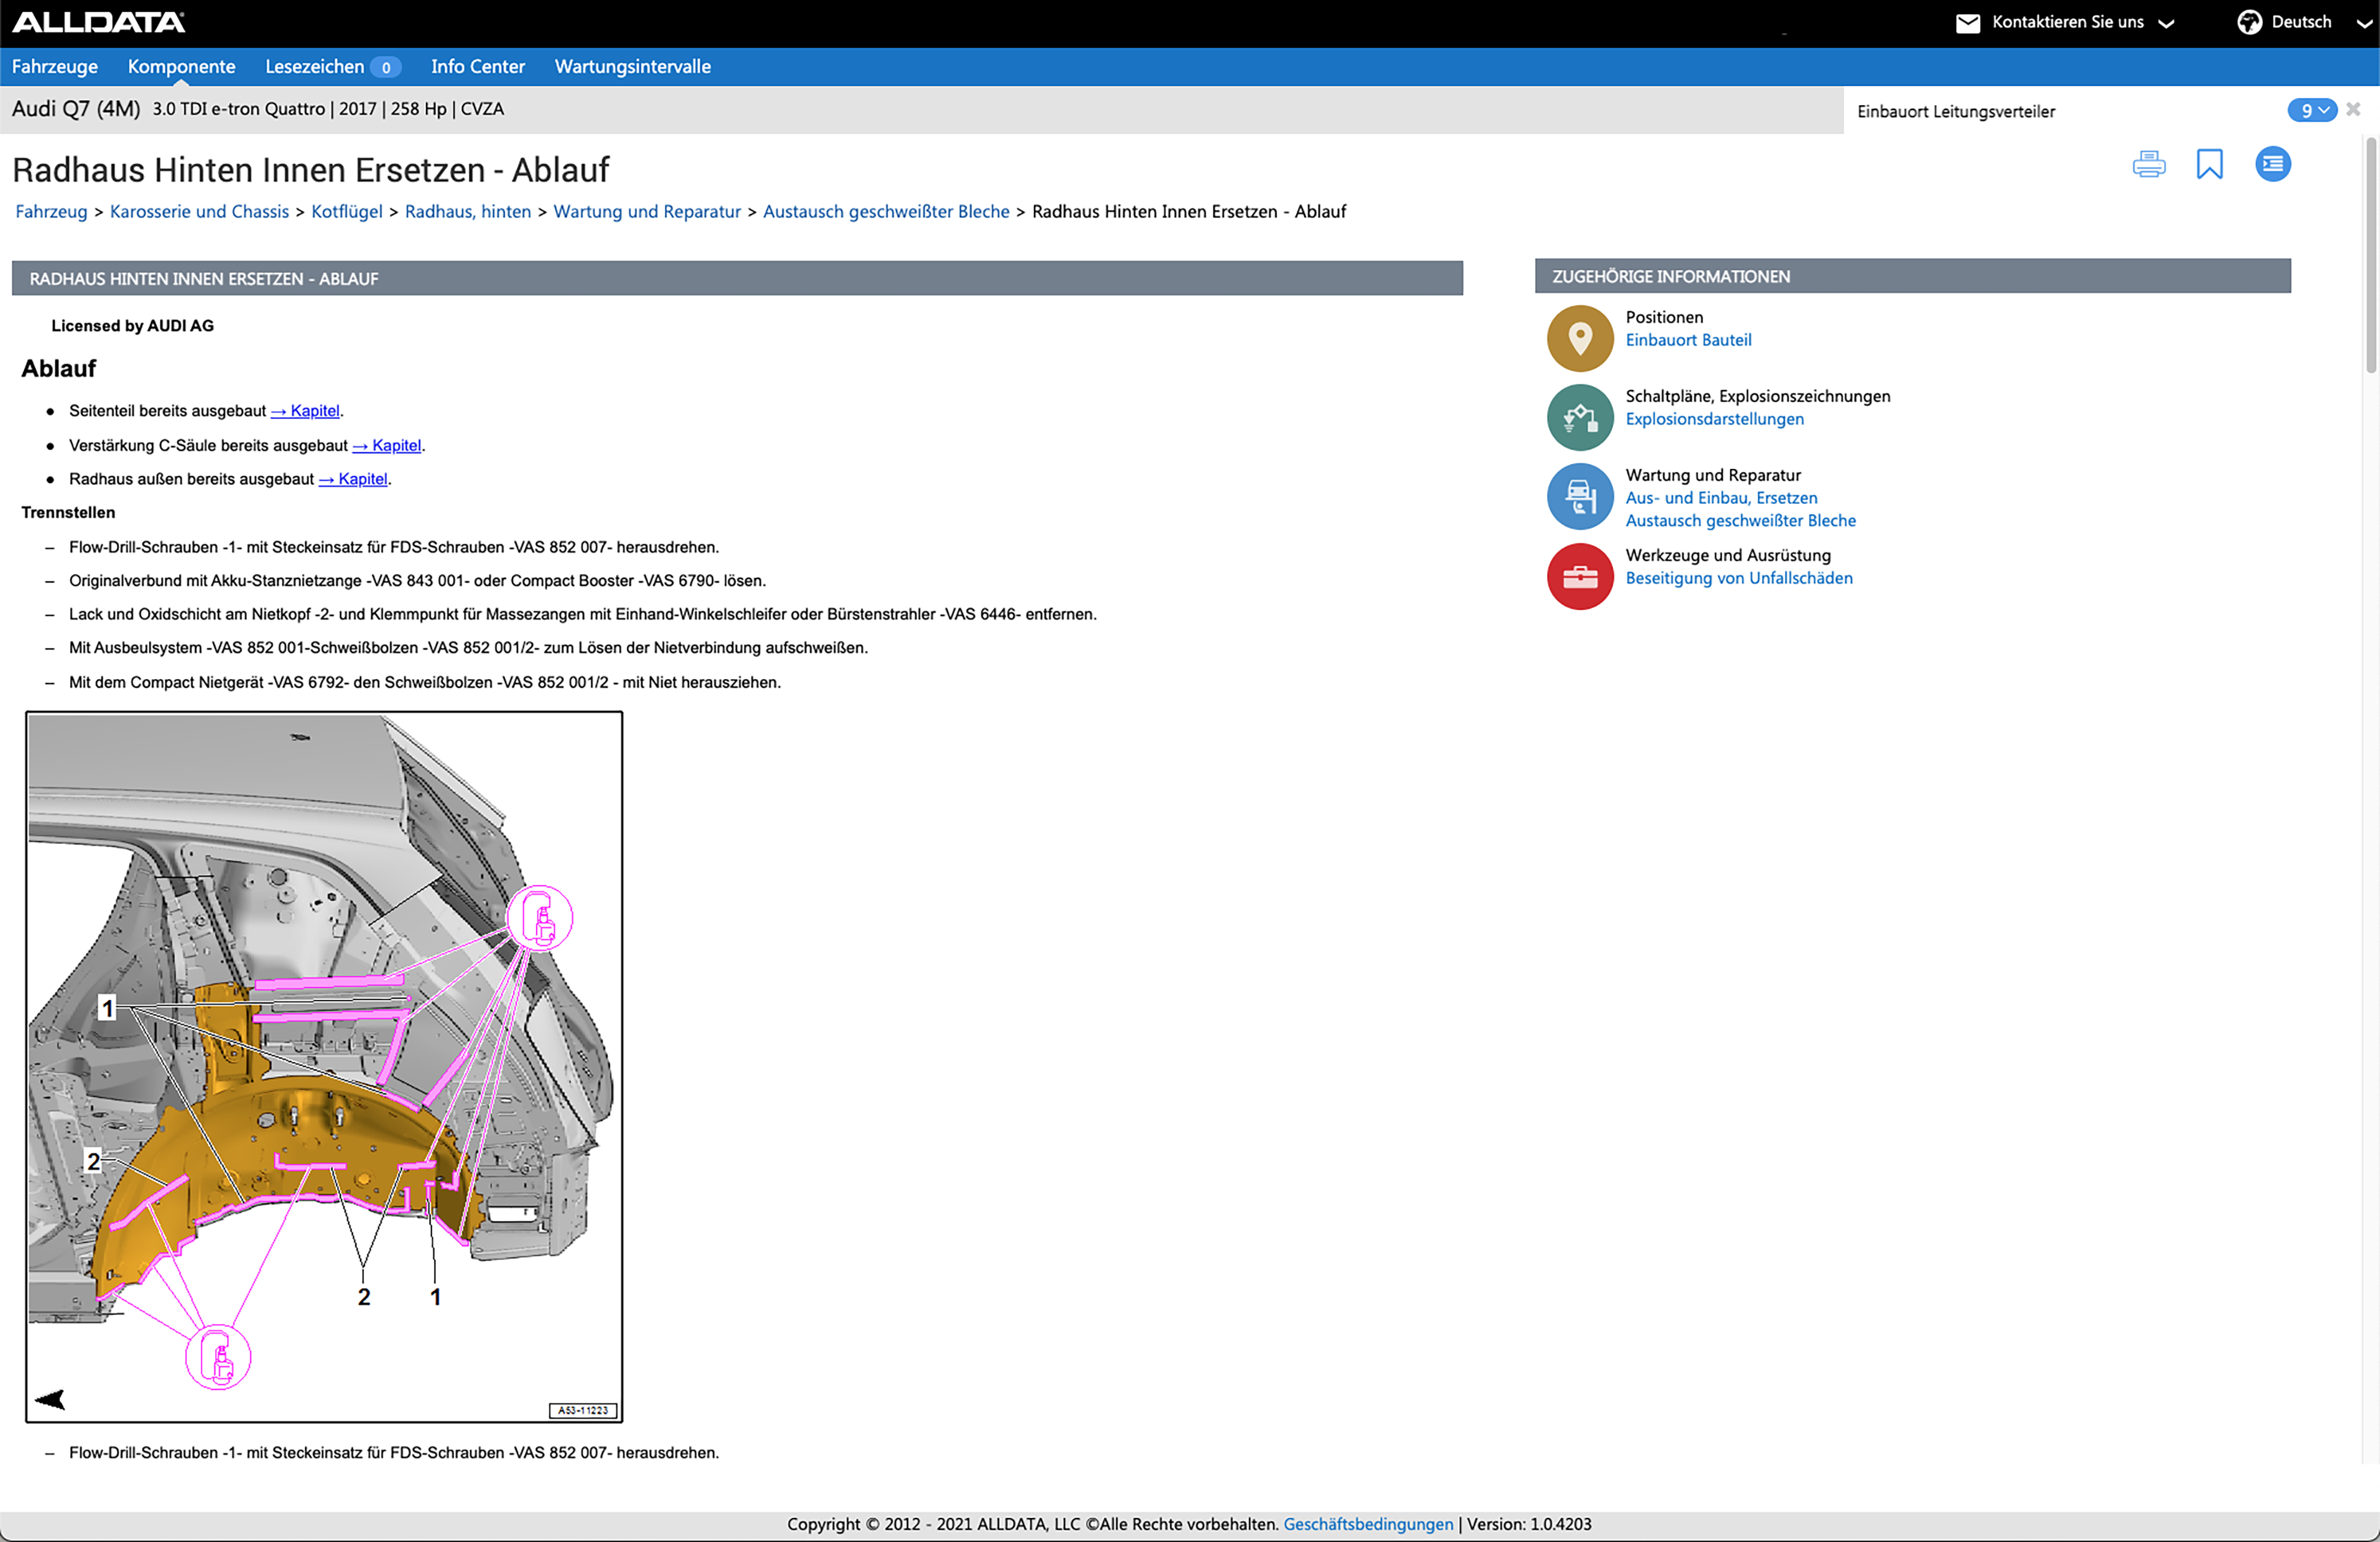Click the Lesezeichen count badge 0
Screen dimensions: 2380x1542
click(x=385, y=68)
